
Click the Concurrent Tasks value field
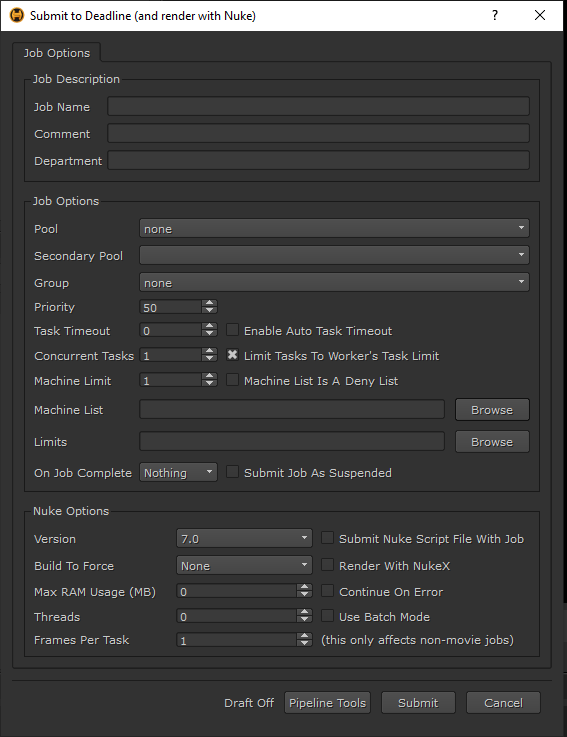pos(171,355)
